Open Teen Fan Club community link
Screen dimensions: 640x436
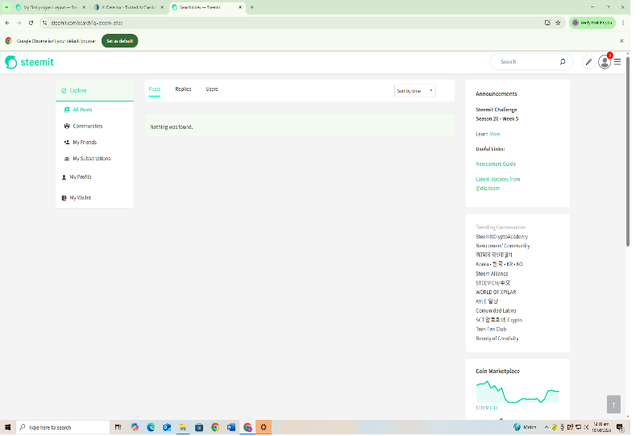click(491, 329)
